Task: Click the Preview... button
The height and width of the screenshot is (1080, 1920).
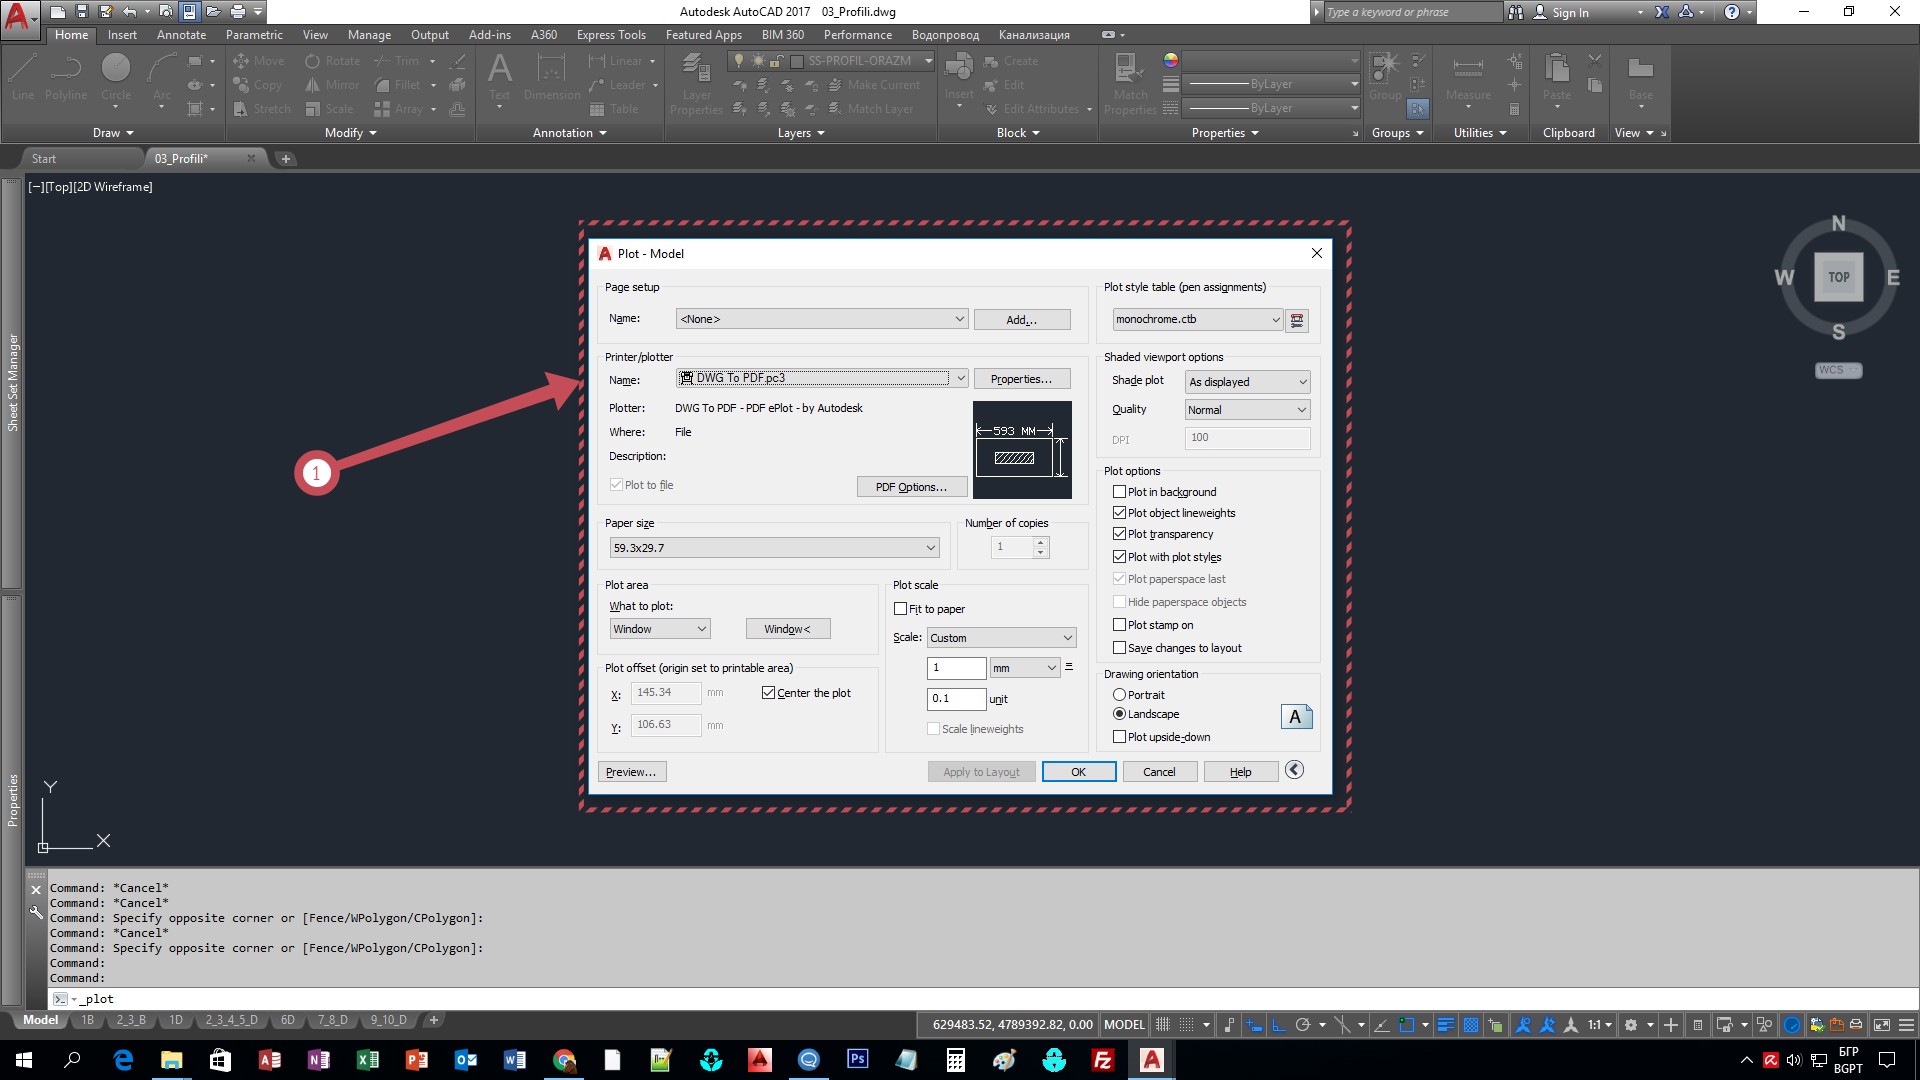Action: click(x=632, y=772)
